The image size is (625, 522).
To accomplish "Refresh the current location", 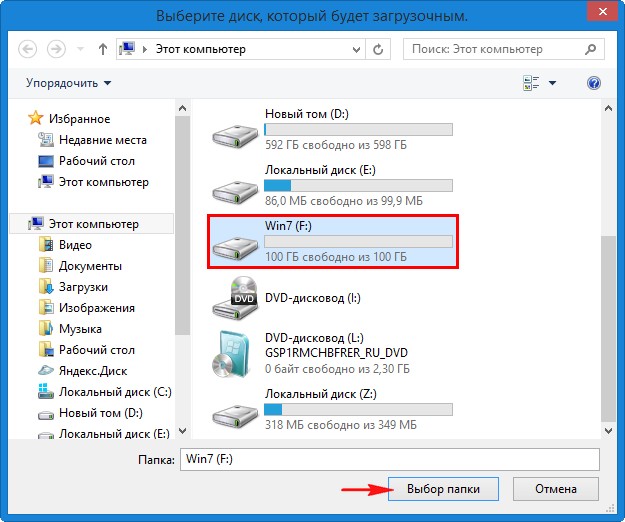I will (378, 49).
